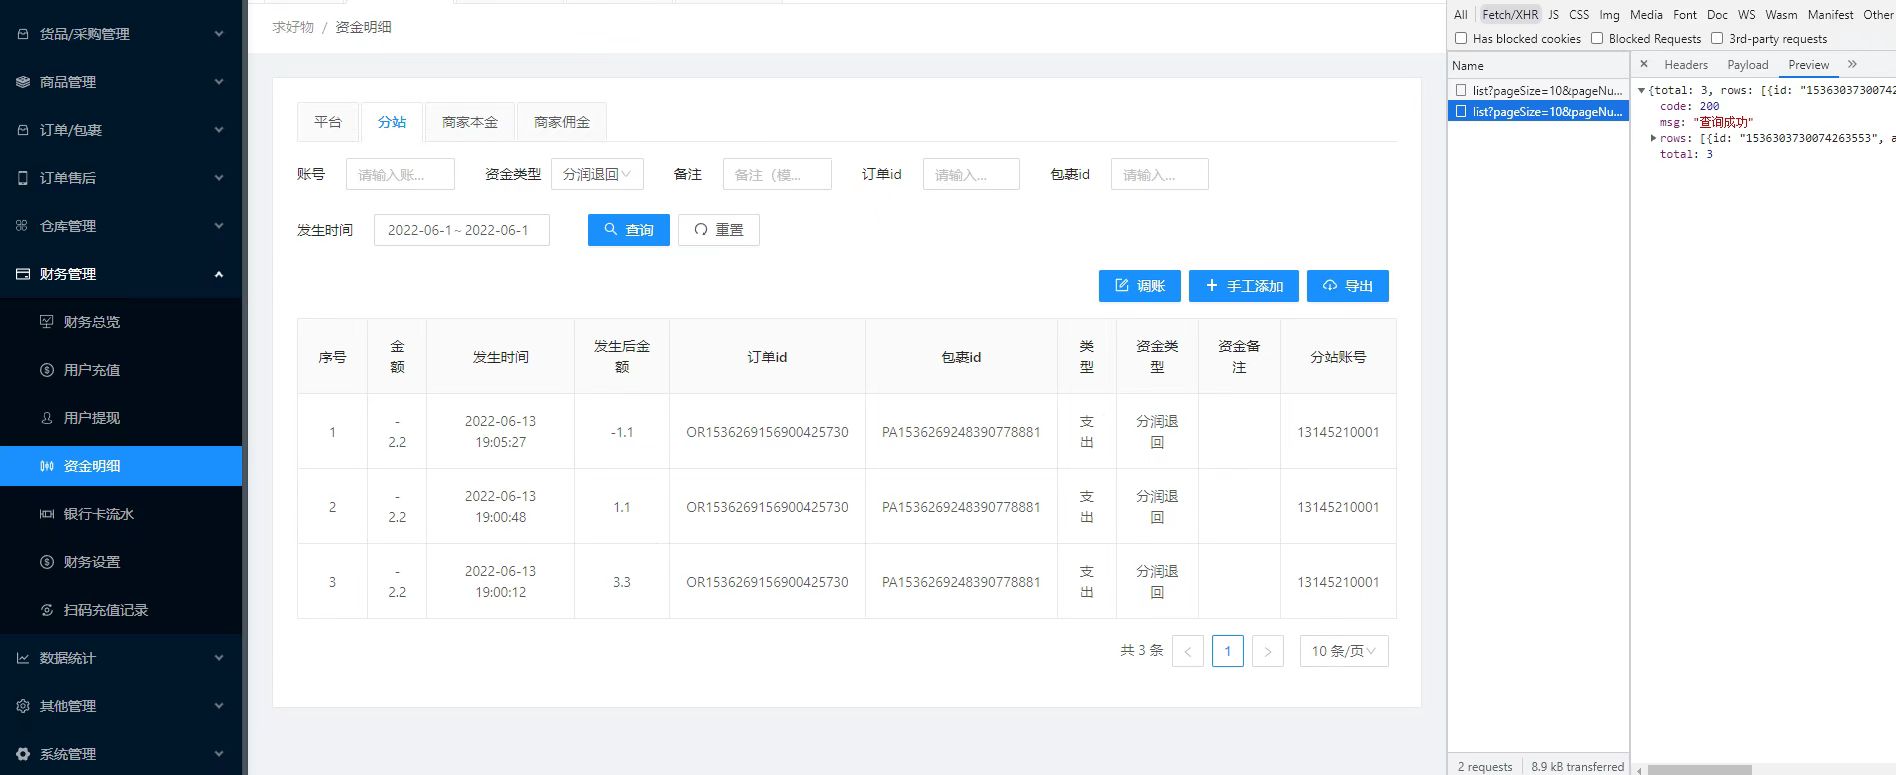Click the 手工添加 button
Viewport: 1896px width, 775px height.
point(1244,286)
